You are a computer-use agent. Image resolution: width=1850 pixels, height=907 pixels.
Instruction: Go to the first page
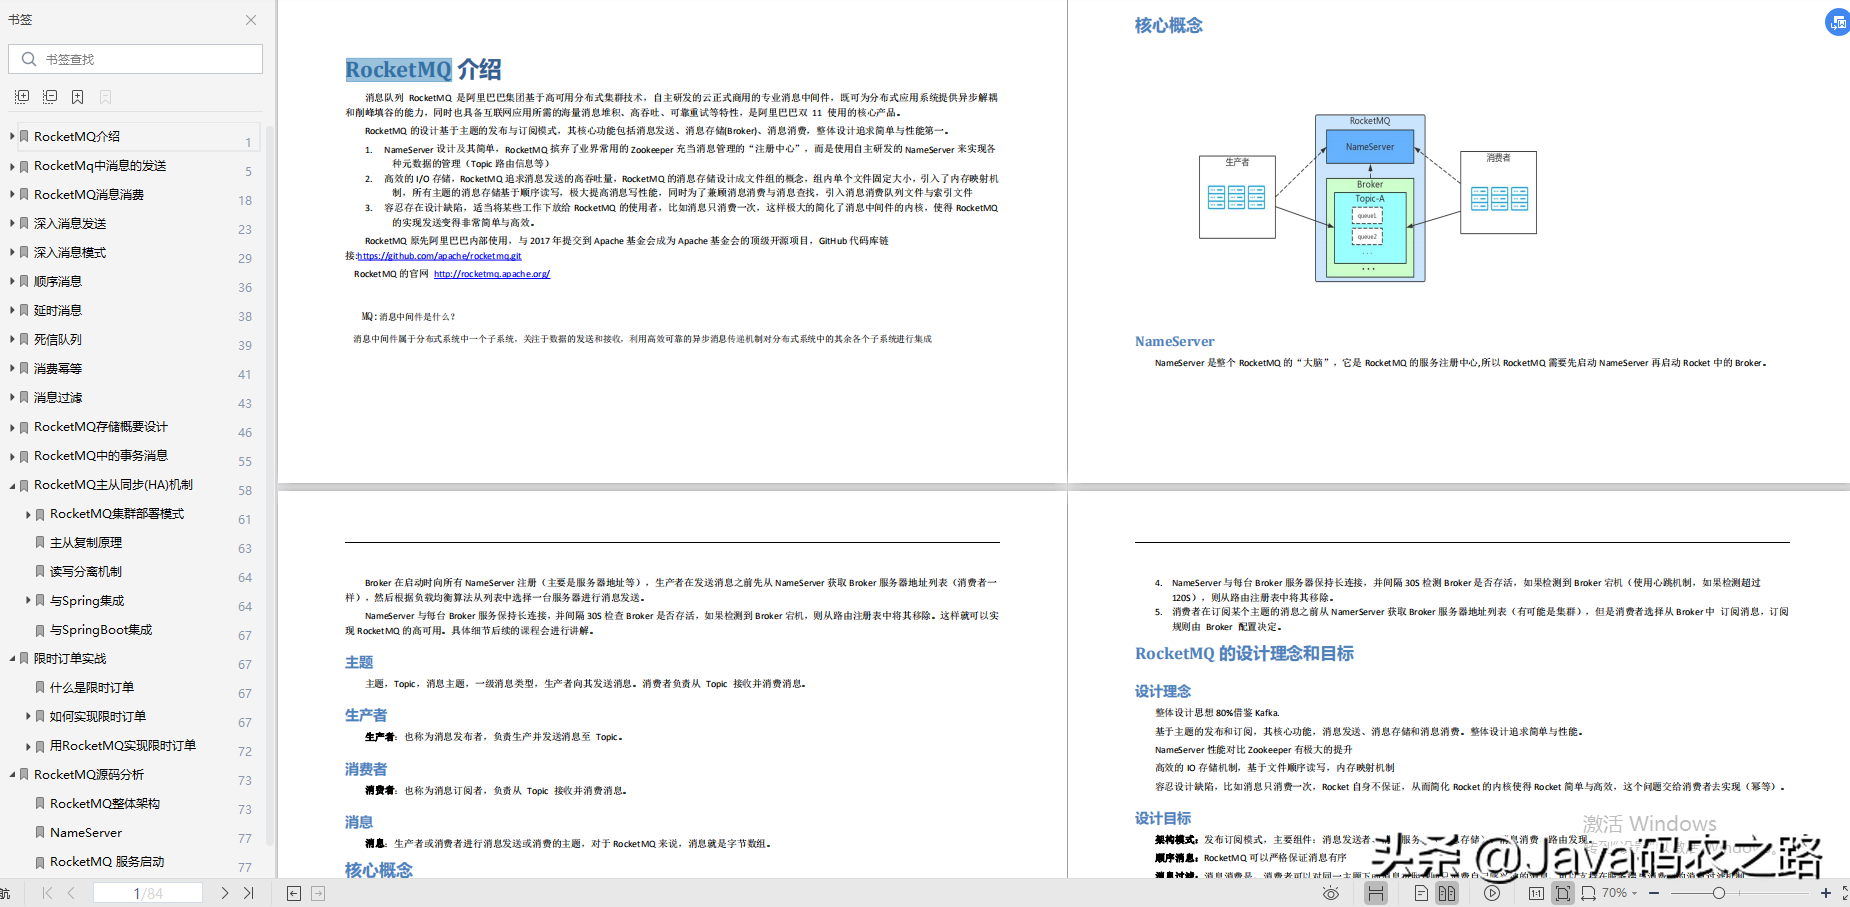(x=47, y=893)
